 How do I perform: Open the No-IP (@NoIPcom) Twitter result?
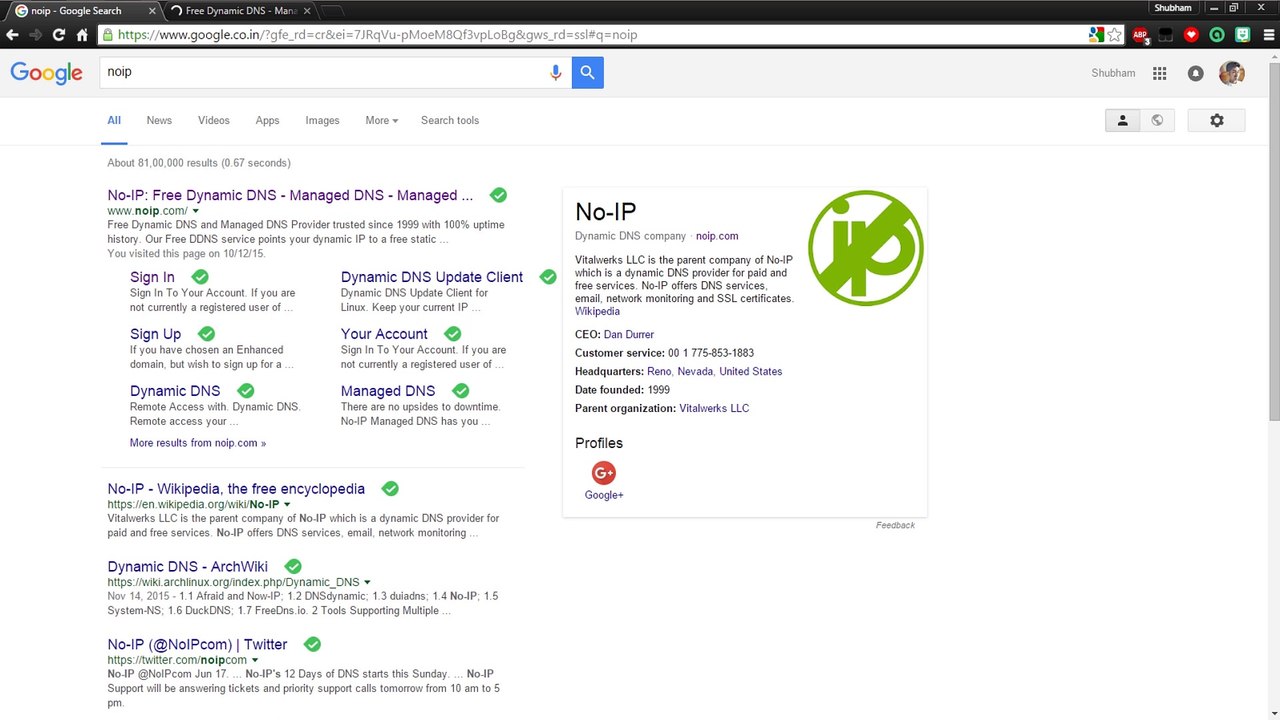click(197, 644)
